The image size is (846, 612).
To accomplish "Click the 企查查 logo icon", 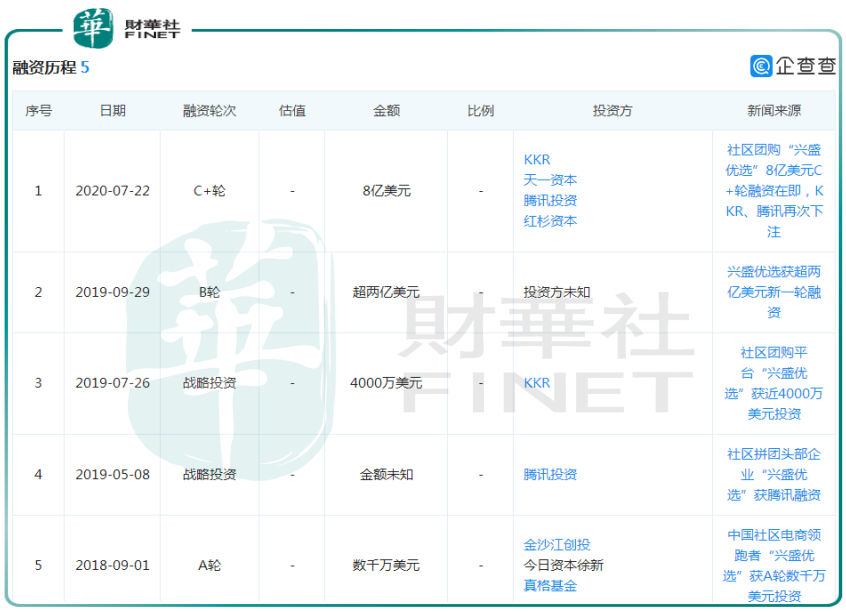I will coord(761,66).
